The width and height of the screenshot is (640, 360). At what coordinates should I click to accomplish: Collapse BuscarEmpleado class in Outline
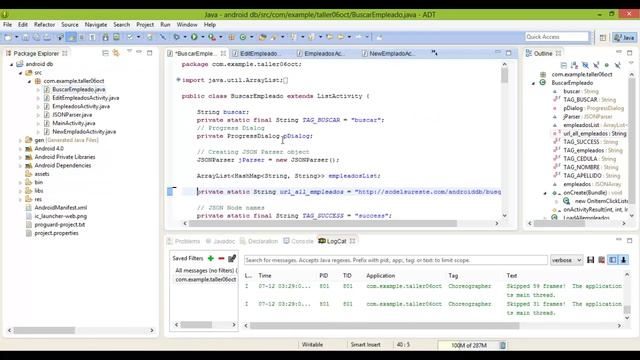(533, 83)
